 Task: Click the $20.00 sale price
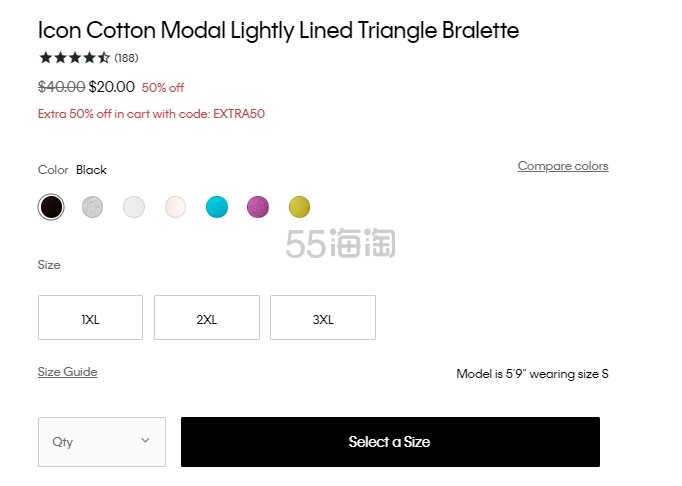pos(112,87)
